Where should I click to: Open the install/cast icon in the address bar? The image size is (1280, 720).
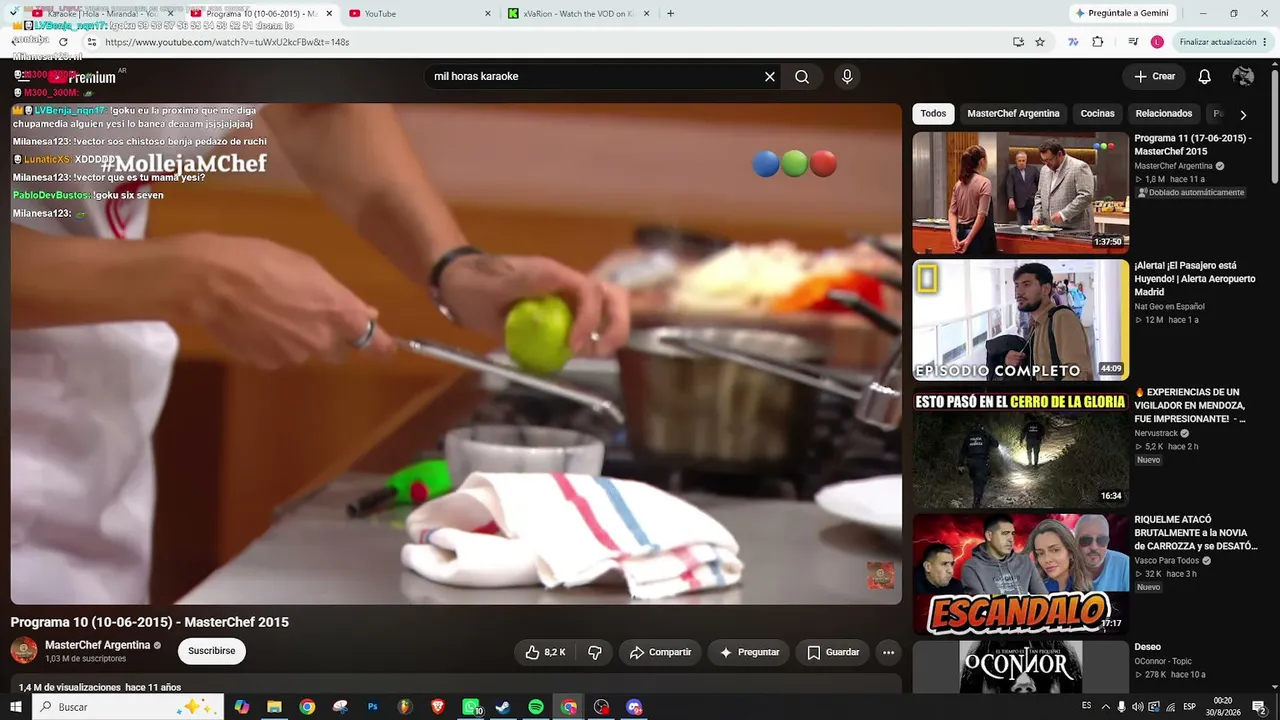[x=1018, y=42]
